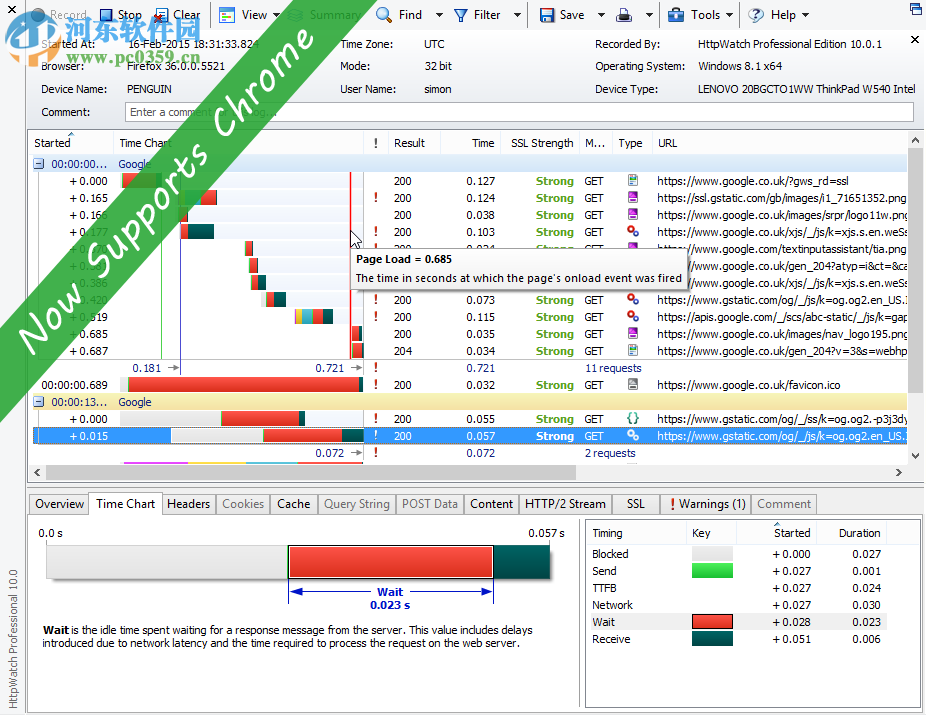Open the SSL tab
Viewport: 926px width, 715px height.
(x=635, y=504)
